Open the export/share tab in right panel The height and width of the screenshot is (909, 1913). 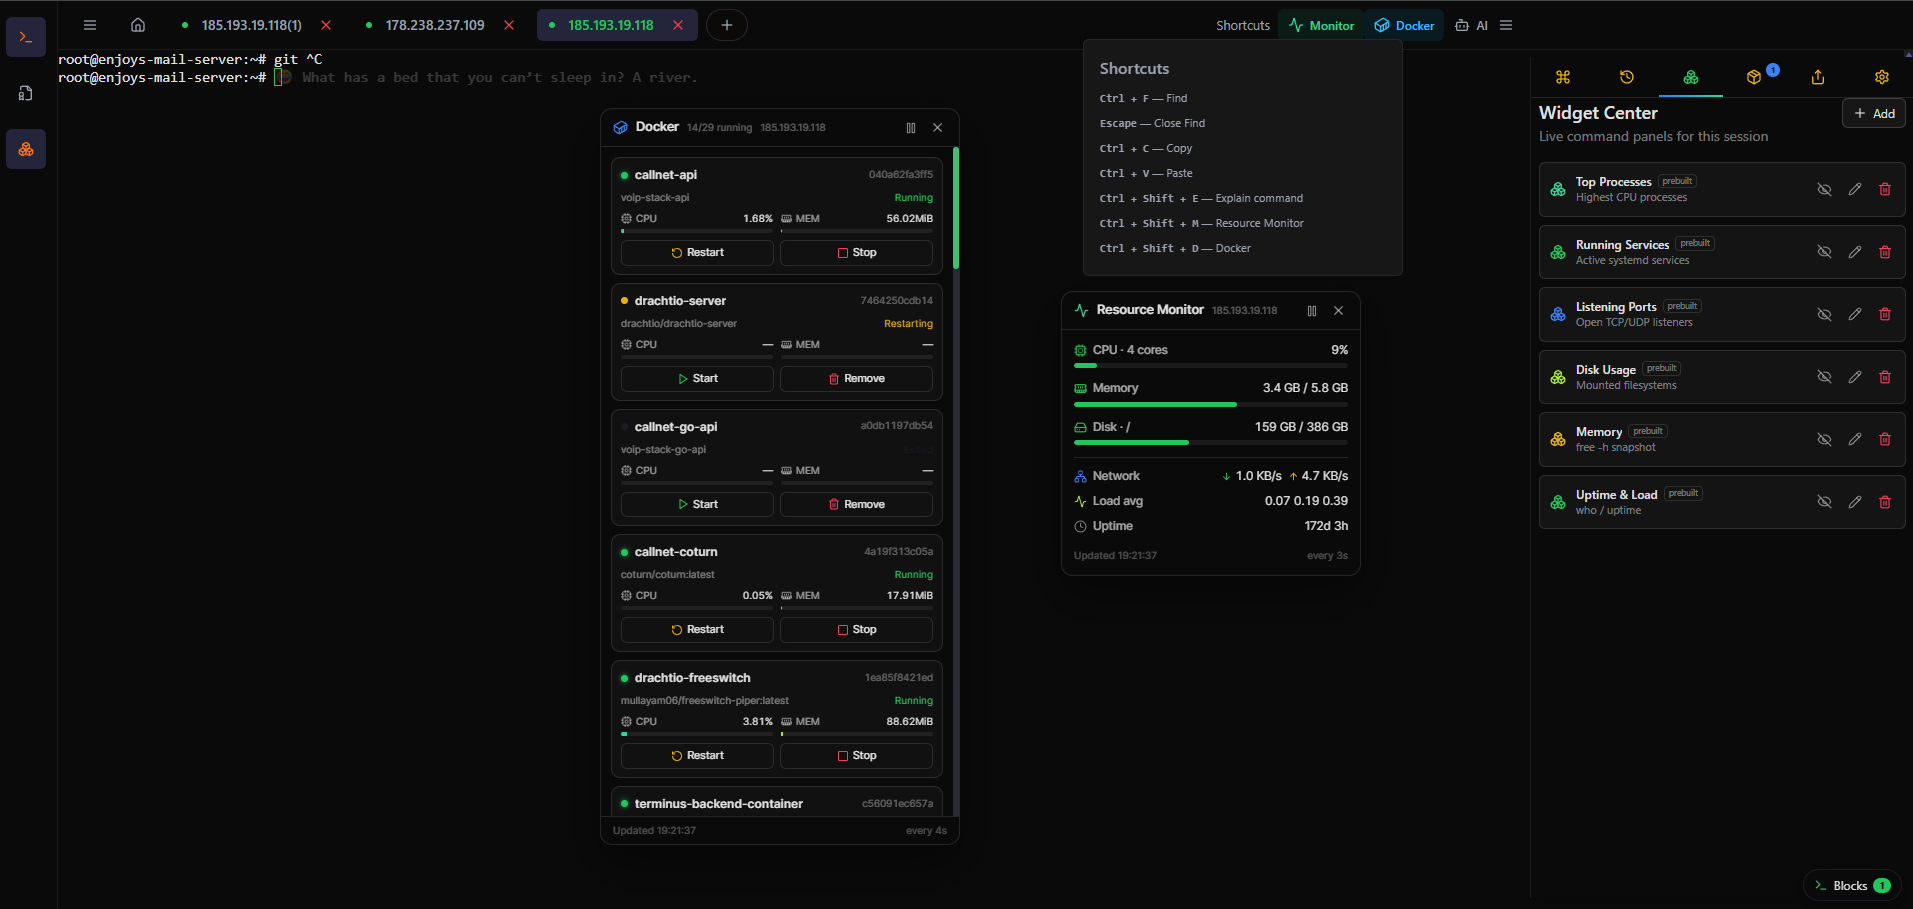coord(1818,77)
